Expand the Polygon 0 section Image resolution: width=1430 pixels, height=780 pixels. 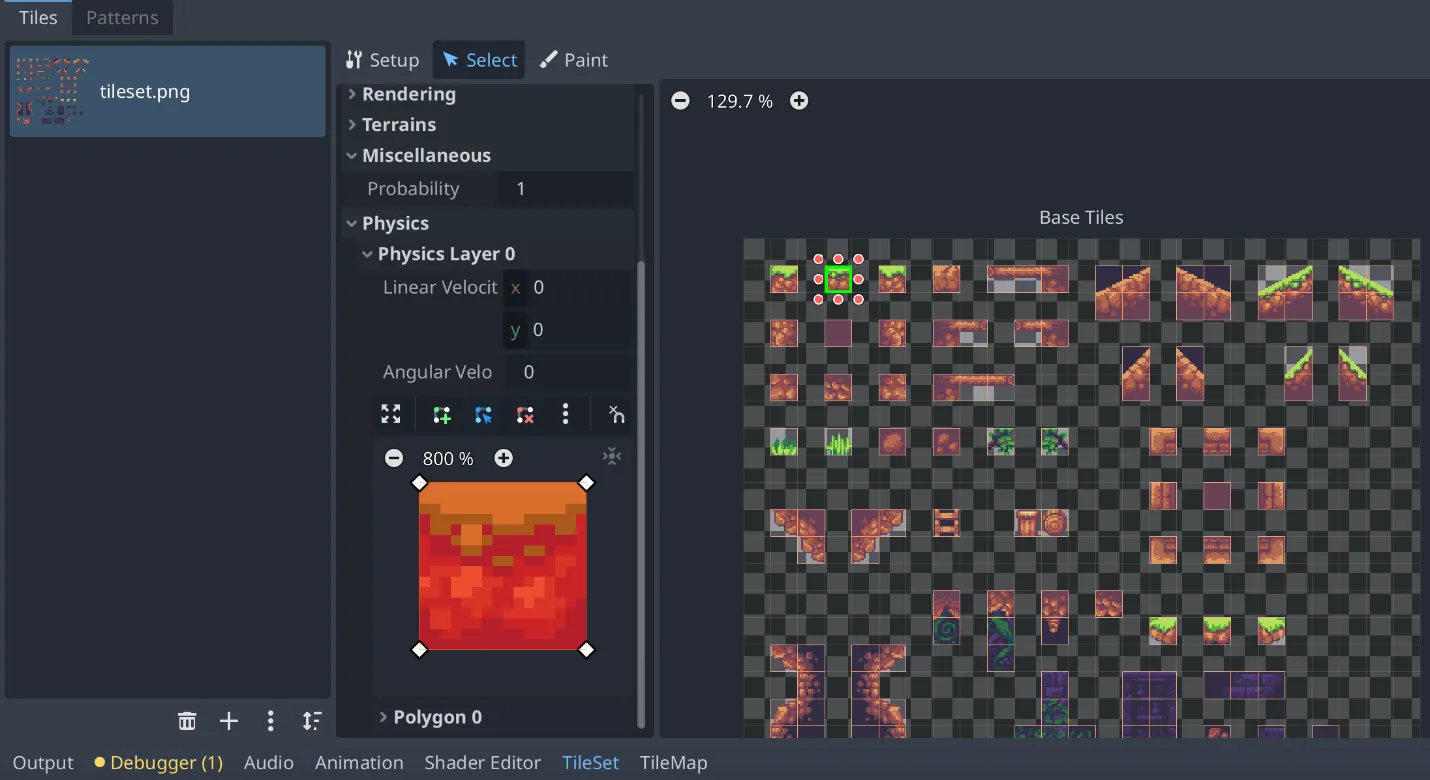437,717
